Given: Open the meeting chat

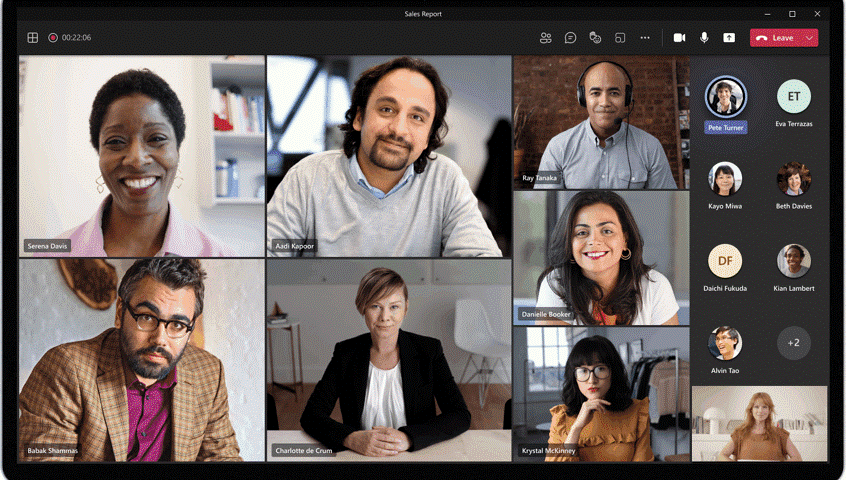Looking at the screenshot, I should point(570,38).
